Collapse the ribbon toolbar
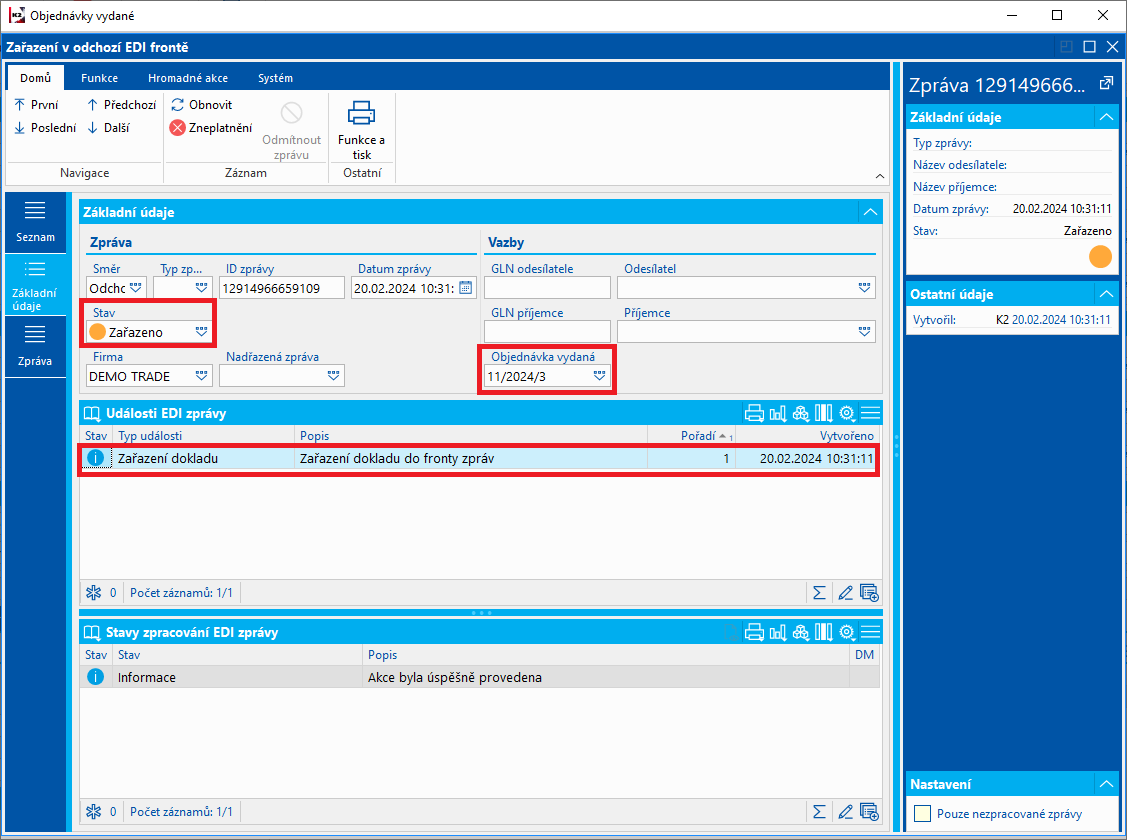The image size is (1127, 840). (880, 176)
